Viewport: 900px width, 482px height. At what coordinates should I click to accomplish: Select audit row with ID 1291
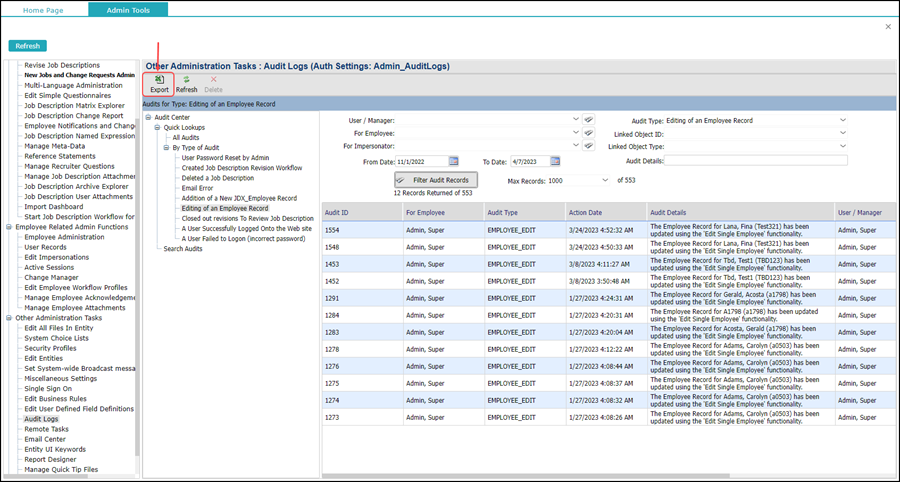[611, 298]
